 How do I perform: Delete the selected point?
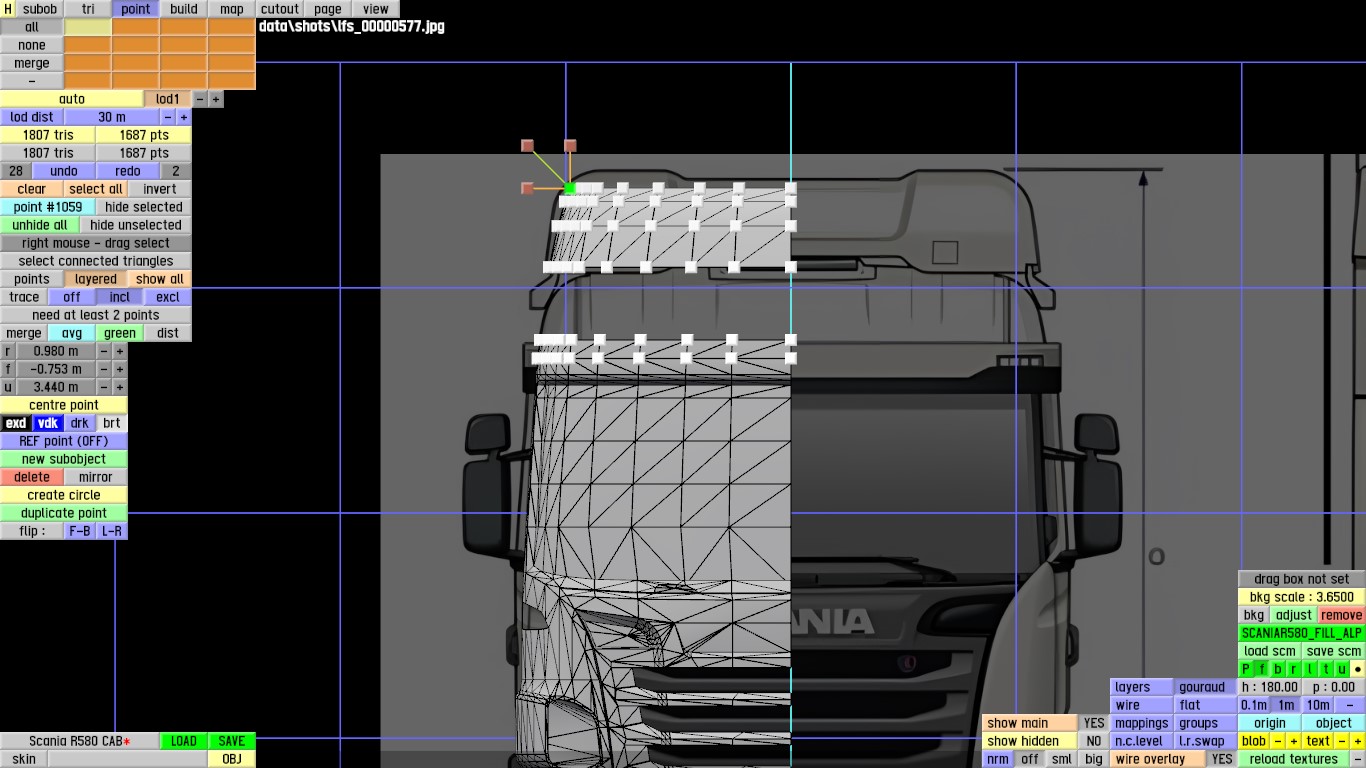tap(32, 477)
